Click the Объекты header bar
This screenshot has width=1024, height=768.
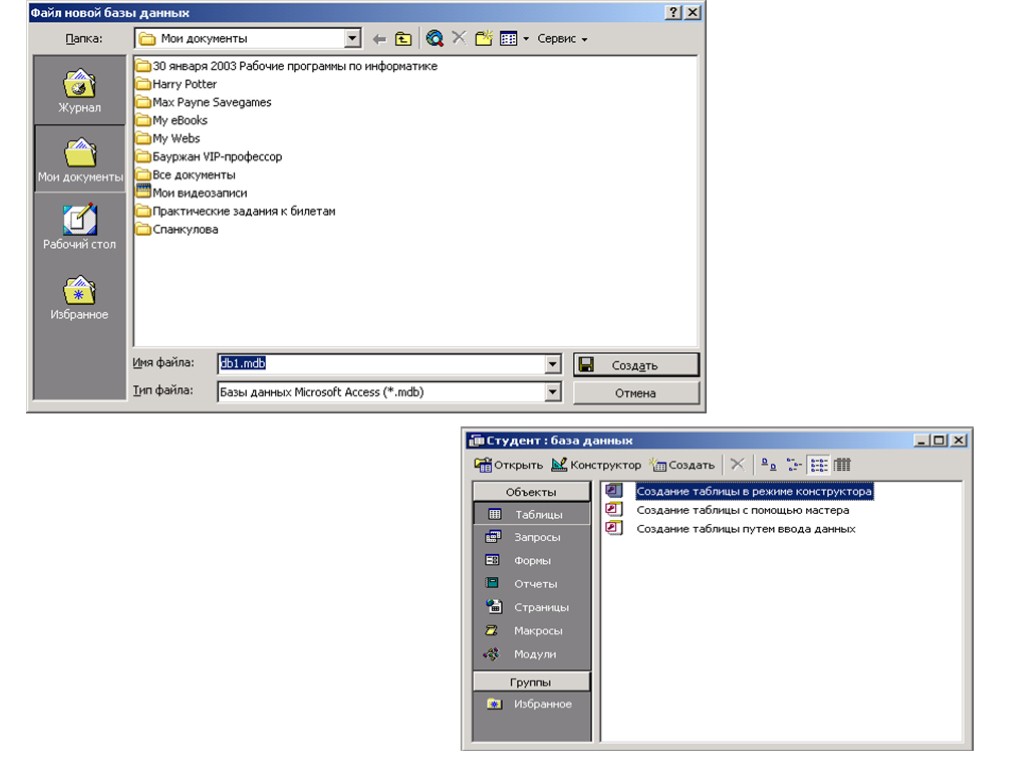(x=531, y=492)
